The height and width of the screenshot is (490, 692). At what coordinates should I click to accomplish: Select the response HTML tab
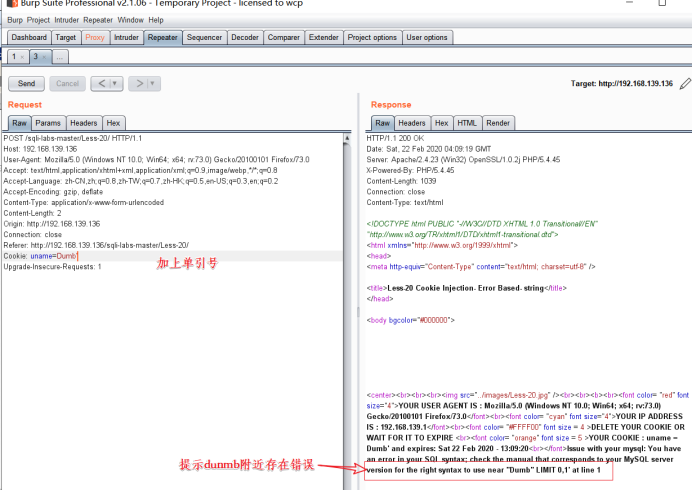[x=467, y=123]
